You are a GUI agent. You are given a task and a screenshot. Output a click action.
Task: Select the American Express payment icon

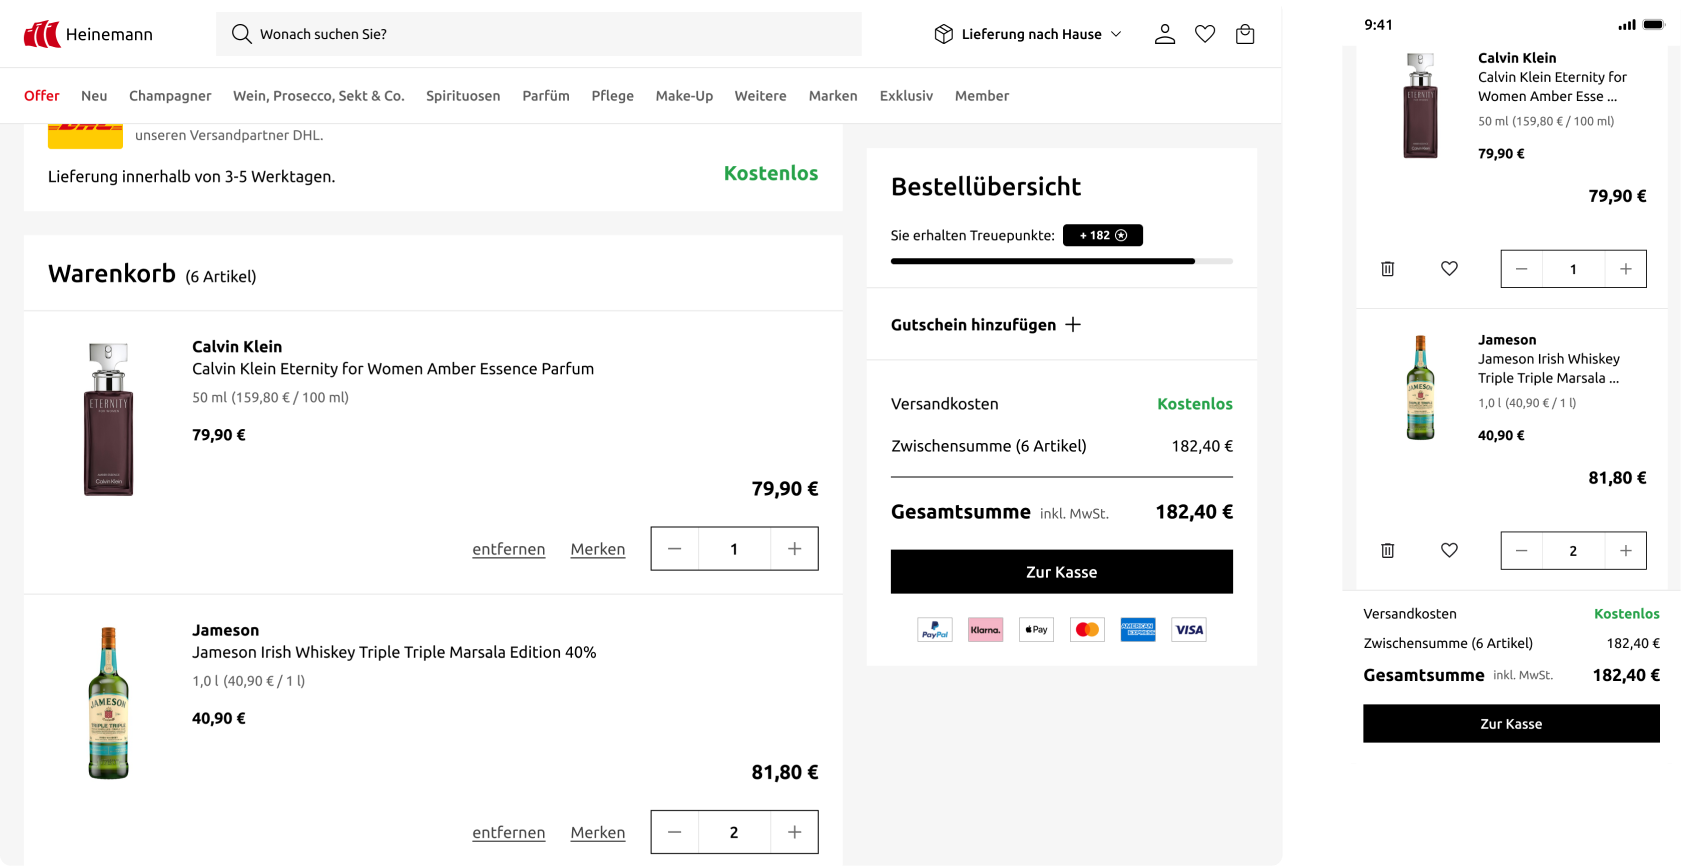click(x=1138, y=630)
